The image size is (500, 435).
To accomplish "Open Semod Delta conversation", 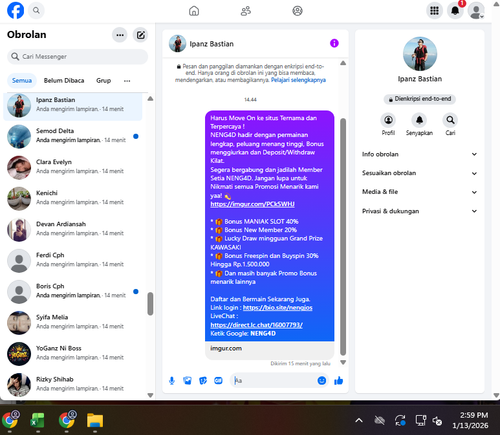I will point(73,137).
